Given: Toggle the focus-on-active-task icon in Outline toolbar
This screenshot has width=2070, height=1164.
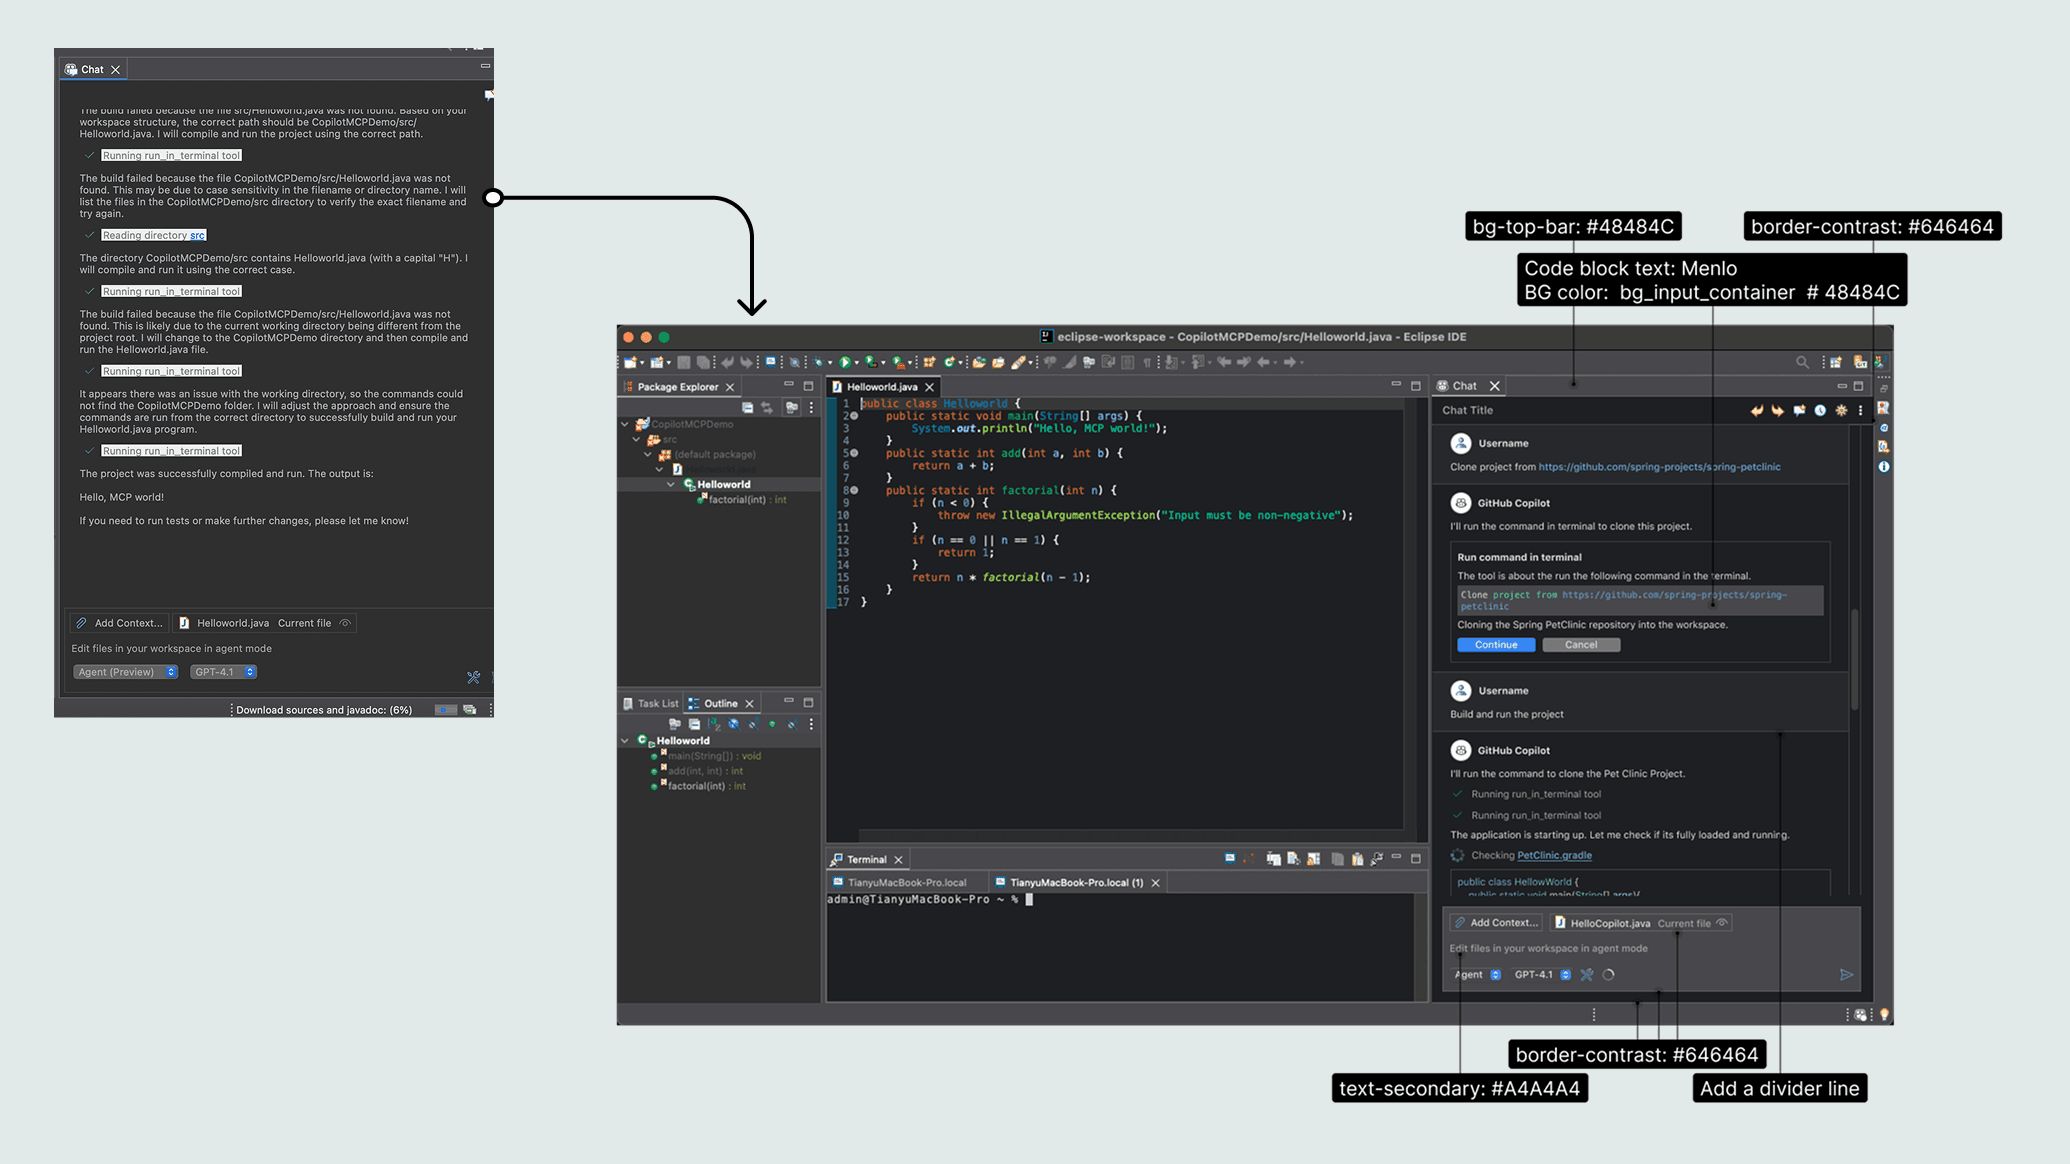Looking at the screenshot, I should (675, 724).
